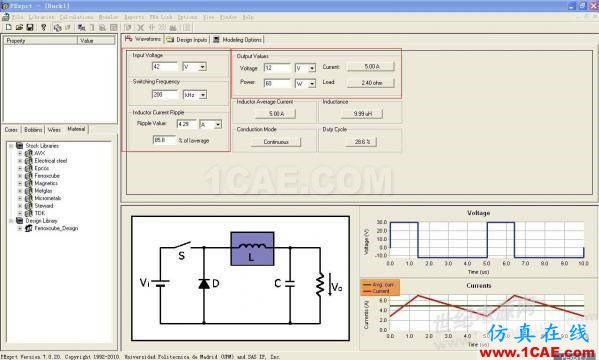Expand the Ferroxcube_Design tree node
599x360 pixels.
point(20,228)
